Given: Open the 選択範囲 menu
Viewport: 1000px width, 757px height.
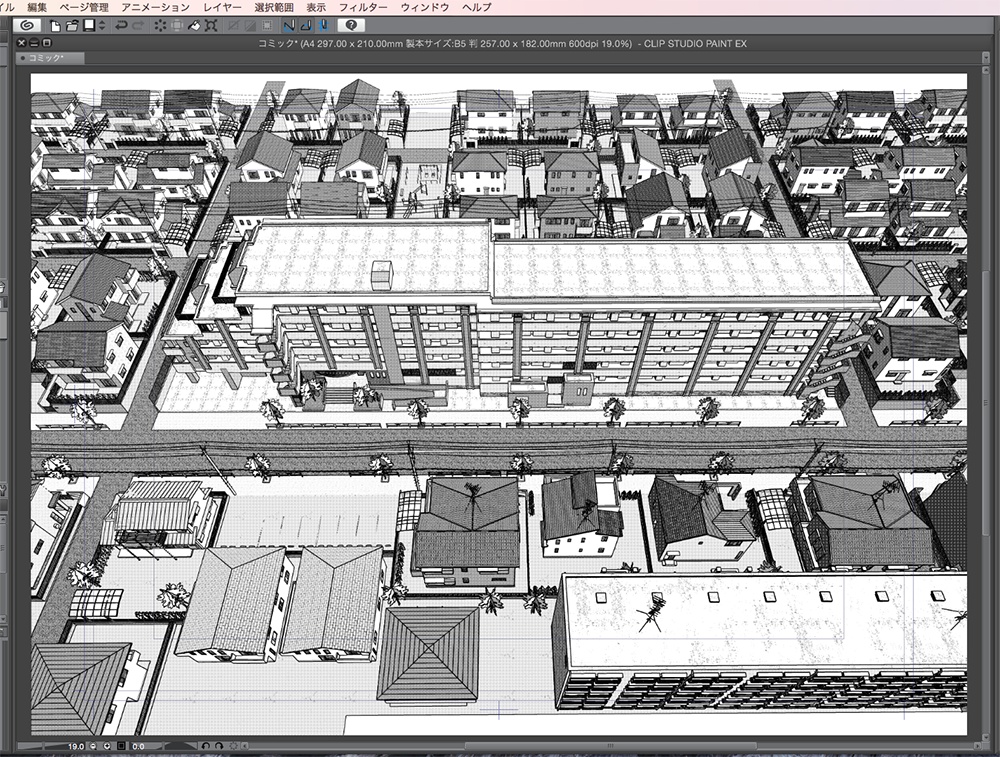Looking at the screenshot, I should click(274, 7).
